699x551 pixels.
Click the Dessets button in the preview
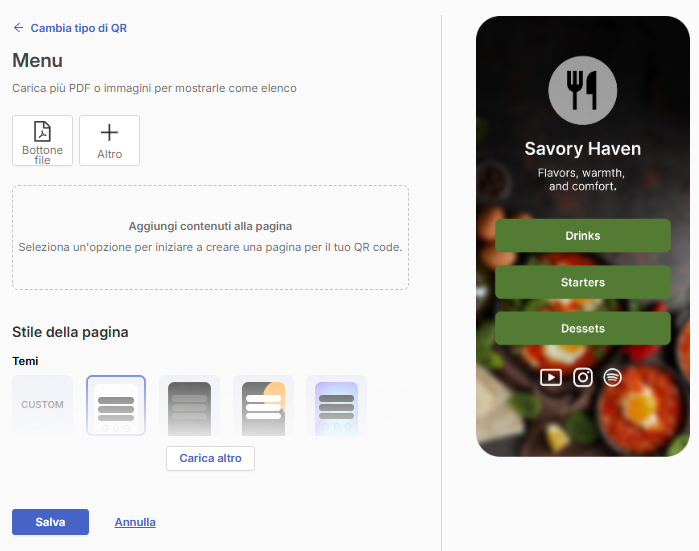point(583,329)
